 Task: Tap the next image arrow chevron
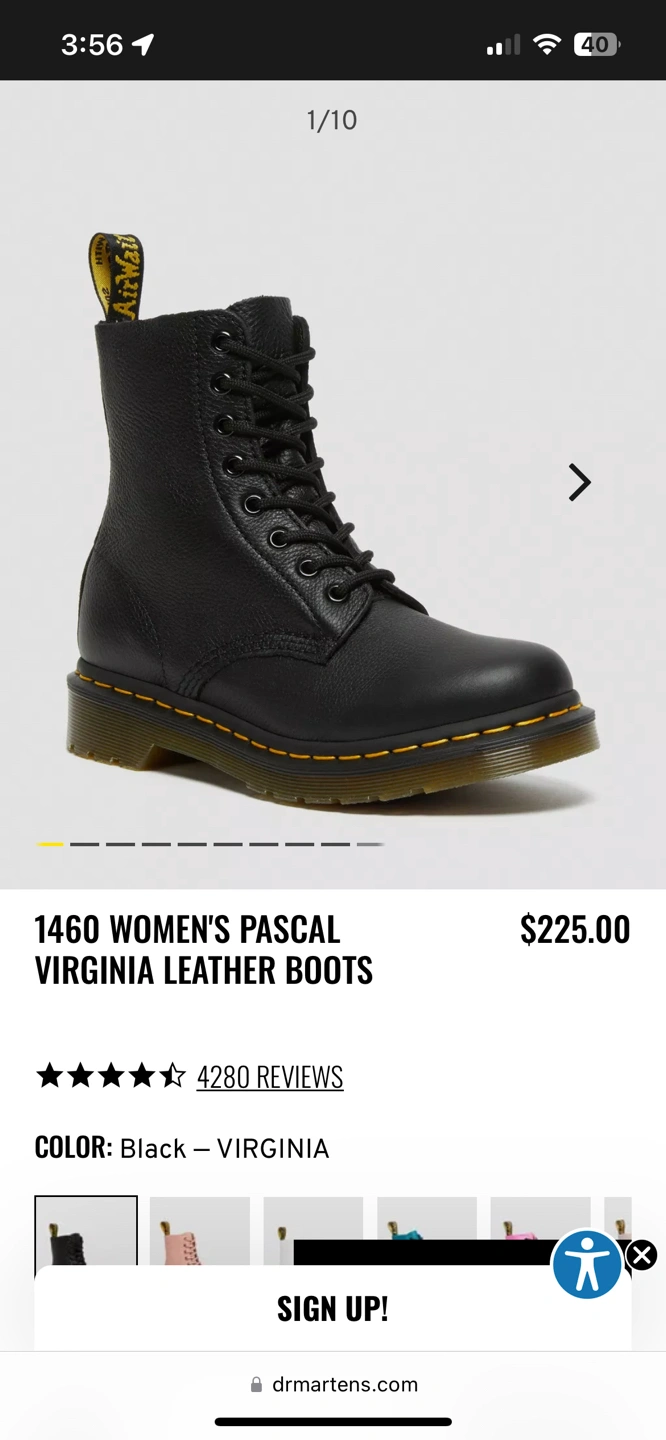[x=580, y=482]
